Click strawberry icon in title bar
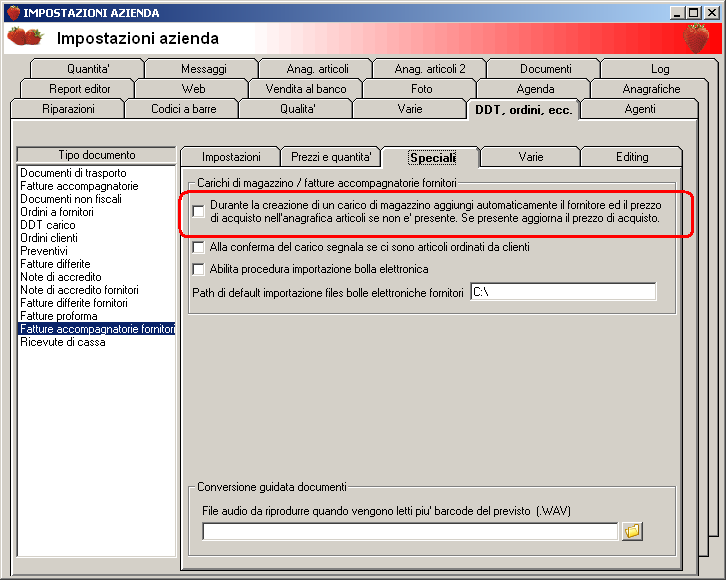Screen dimensions: 726x580 click(x=13, y=12)
